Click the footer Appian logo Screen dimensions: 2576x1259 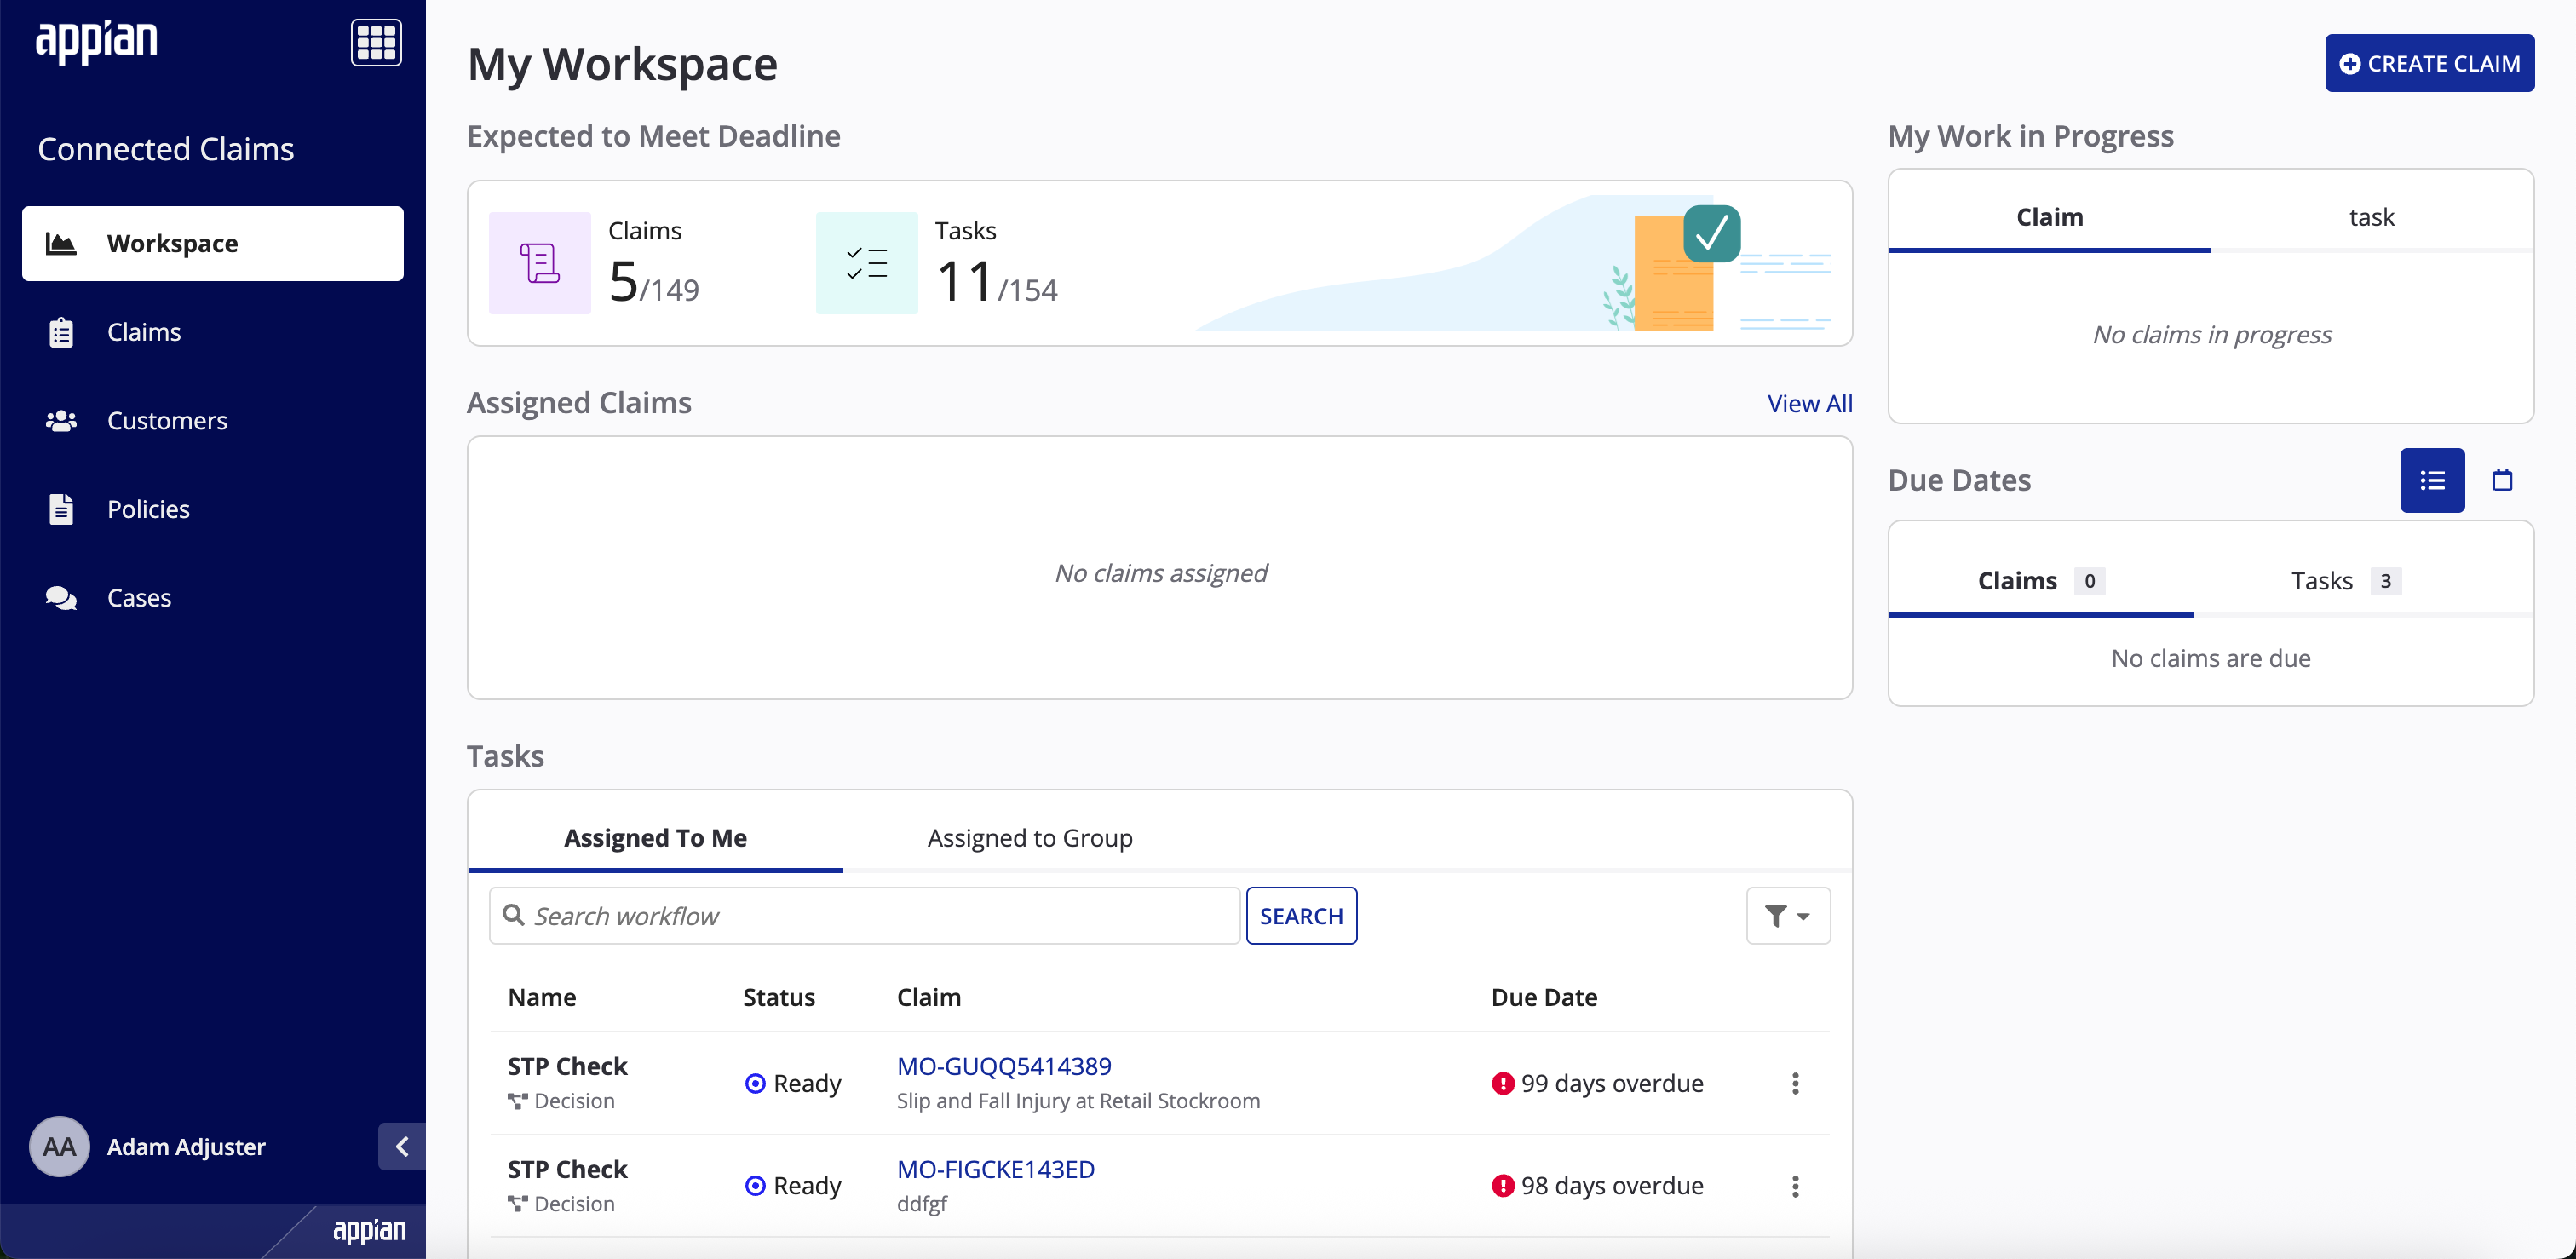tap(369, 1230)
